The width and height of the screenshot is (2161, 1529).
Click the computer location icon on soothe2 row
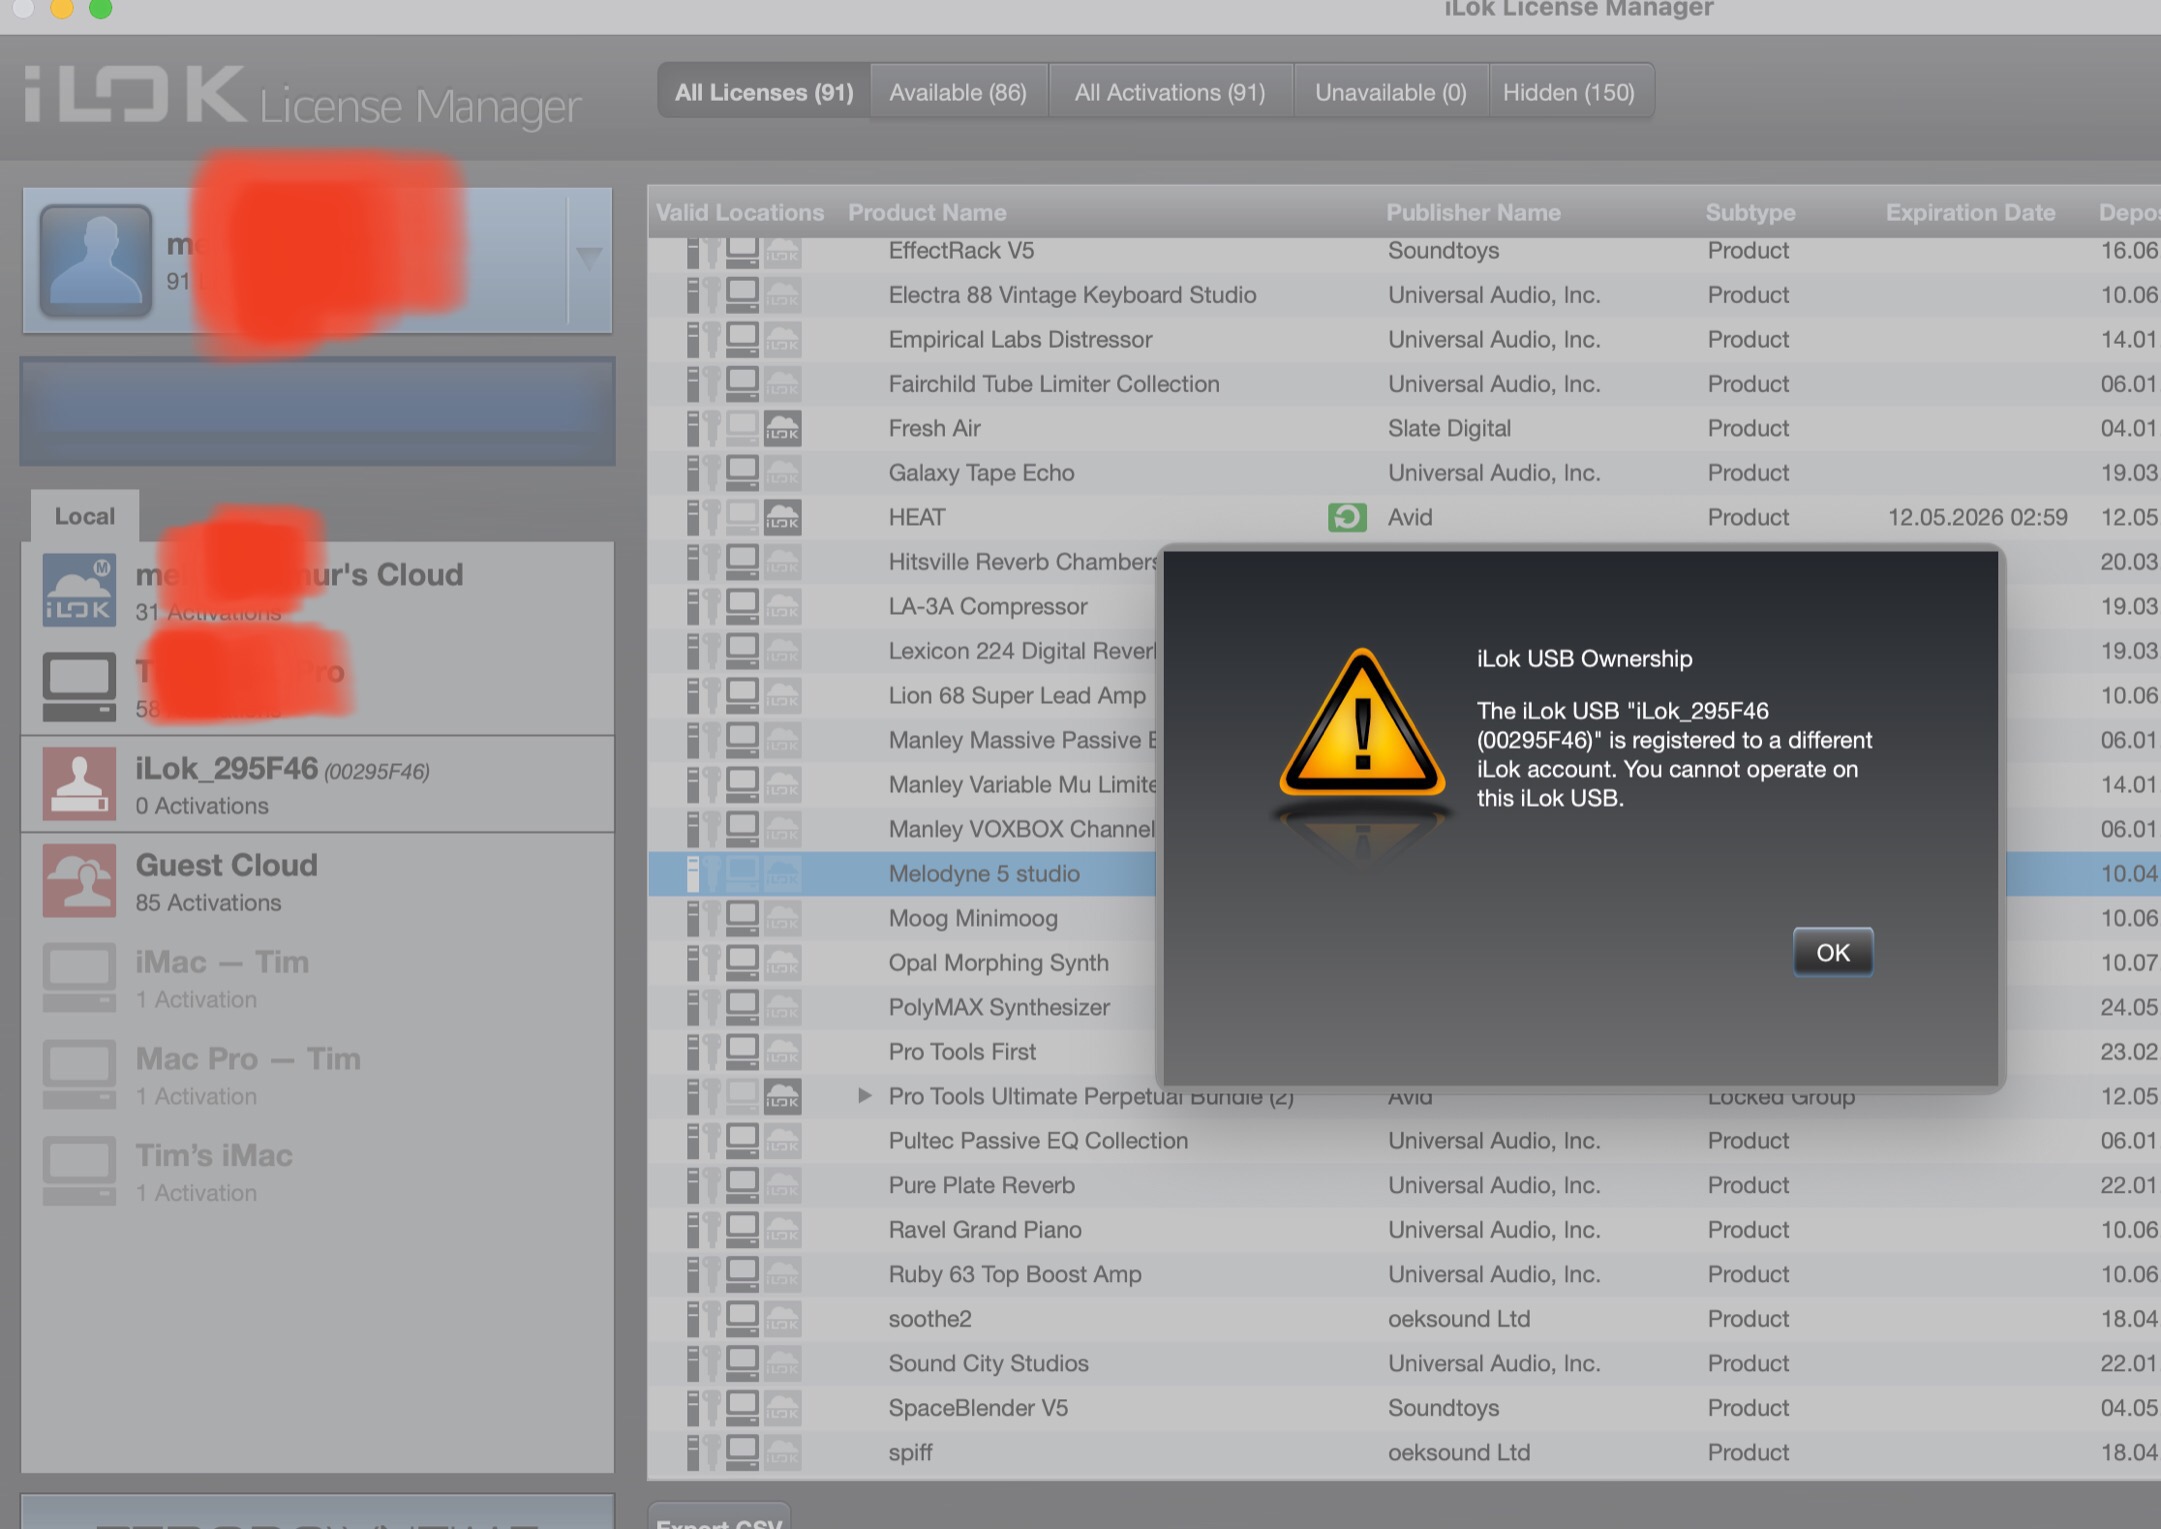(x=742, y=1318)
